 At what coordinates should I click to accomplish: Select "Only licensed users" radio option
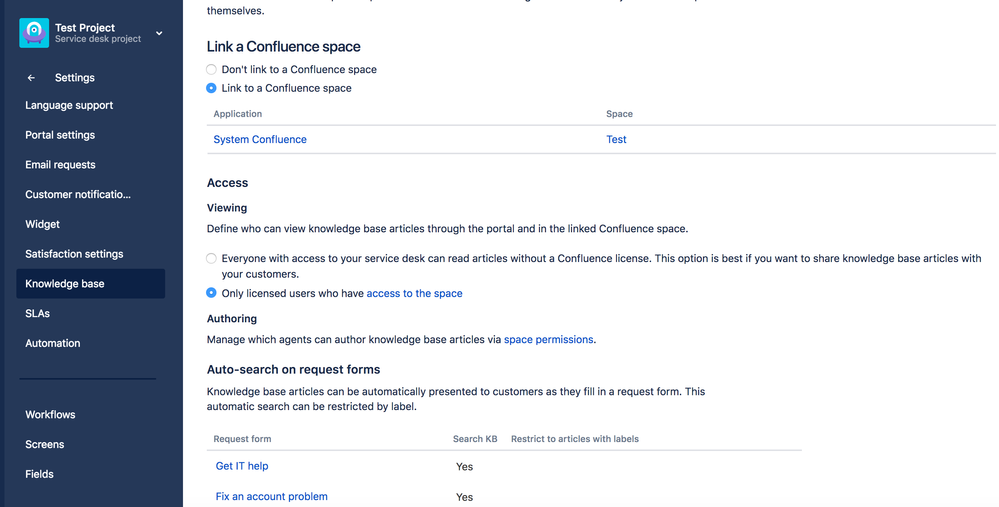coord(211,293)
